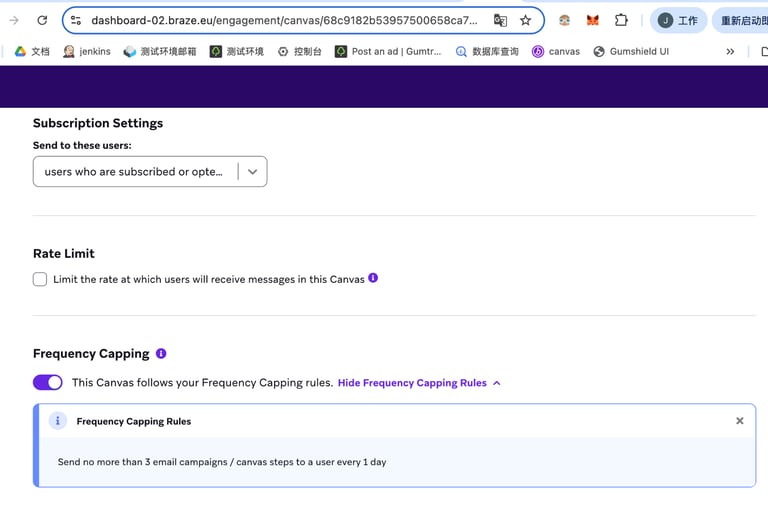Show the hidden bookmarks overflow chevron
This screenshot has height=514, width=768.
(730, 51)
